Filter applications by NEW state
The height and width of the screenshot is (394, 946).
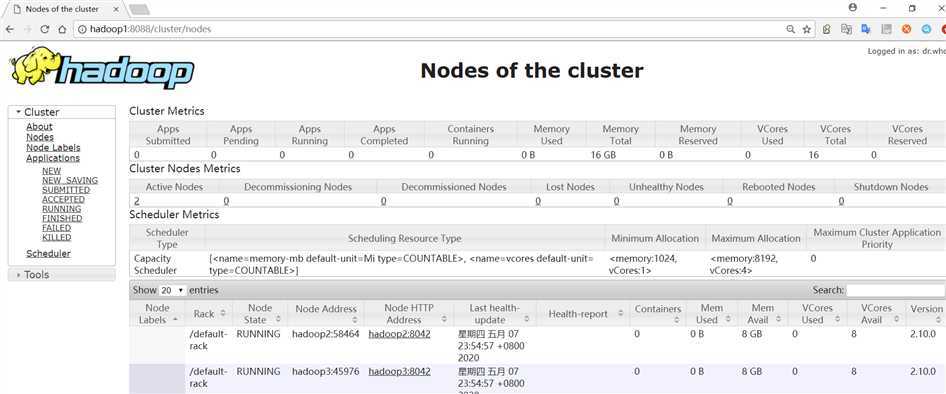coord(51,171)
